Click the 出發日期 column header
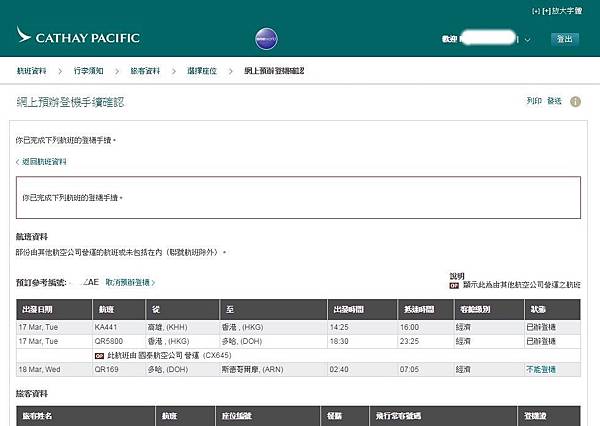 tap(54, 309)
